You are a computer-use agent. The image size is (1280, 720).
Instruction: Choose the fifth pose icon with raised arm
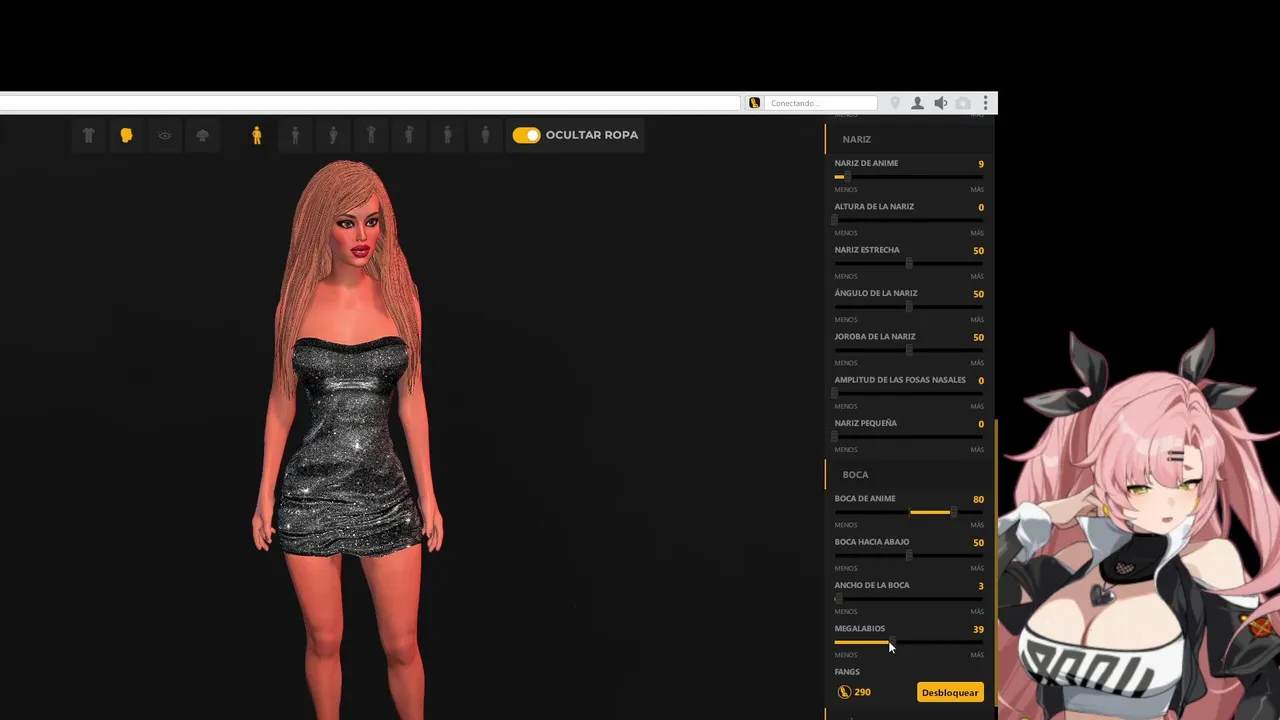[409, 135]
